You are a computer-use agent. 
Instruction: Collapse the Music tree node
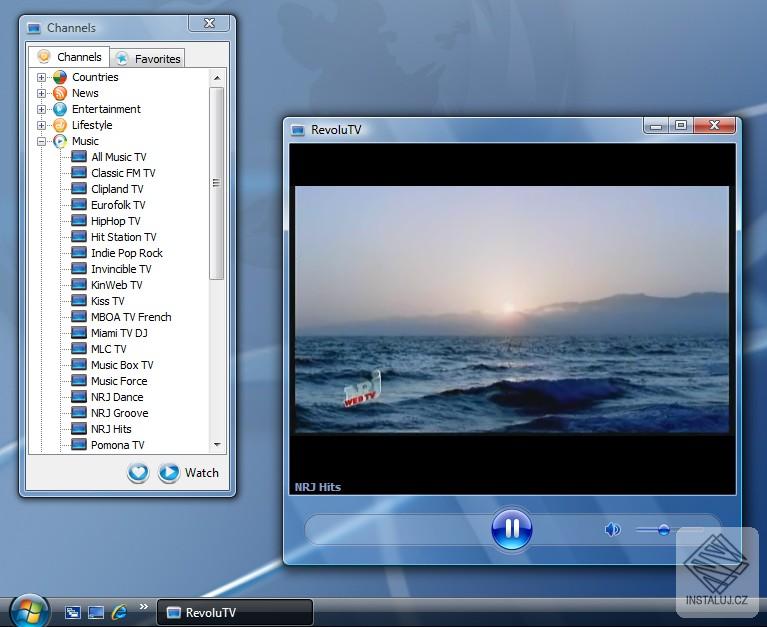pos(42,141)
